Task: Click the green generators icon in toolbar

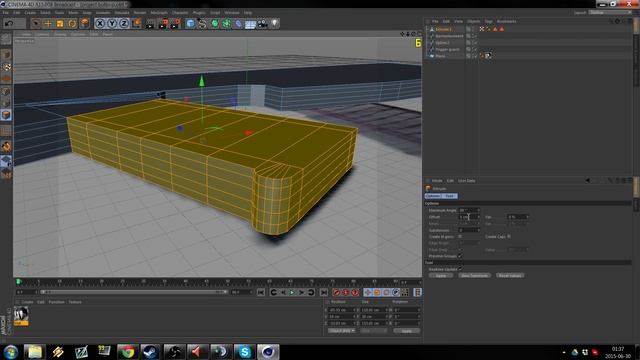Action: 215,24
